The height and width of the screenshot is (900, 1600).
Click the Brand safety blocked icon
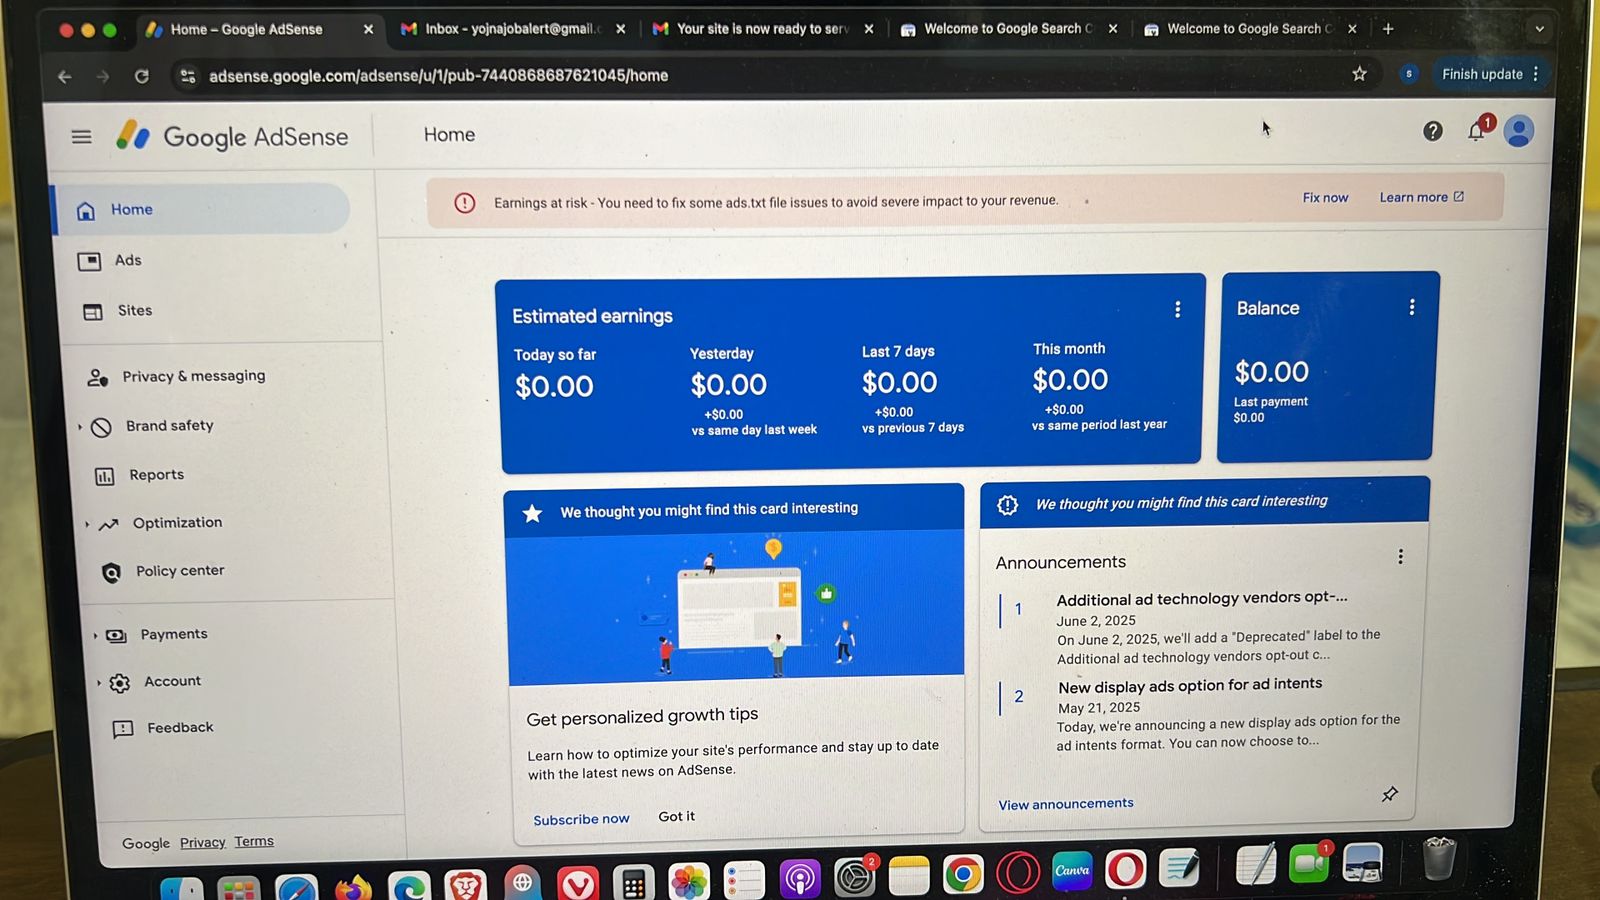point(101,428)
